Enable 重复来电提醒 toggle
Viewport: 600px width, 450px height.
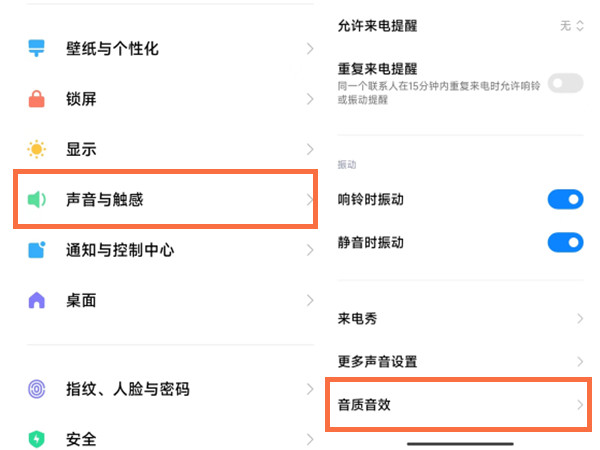tap(565, 83)
